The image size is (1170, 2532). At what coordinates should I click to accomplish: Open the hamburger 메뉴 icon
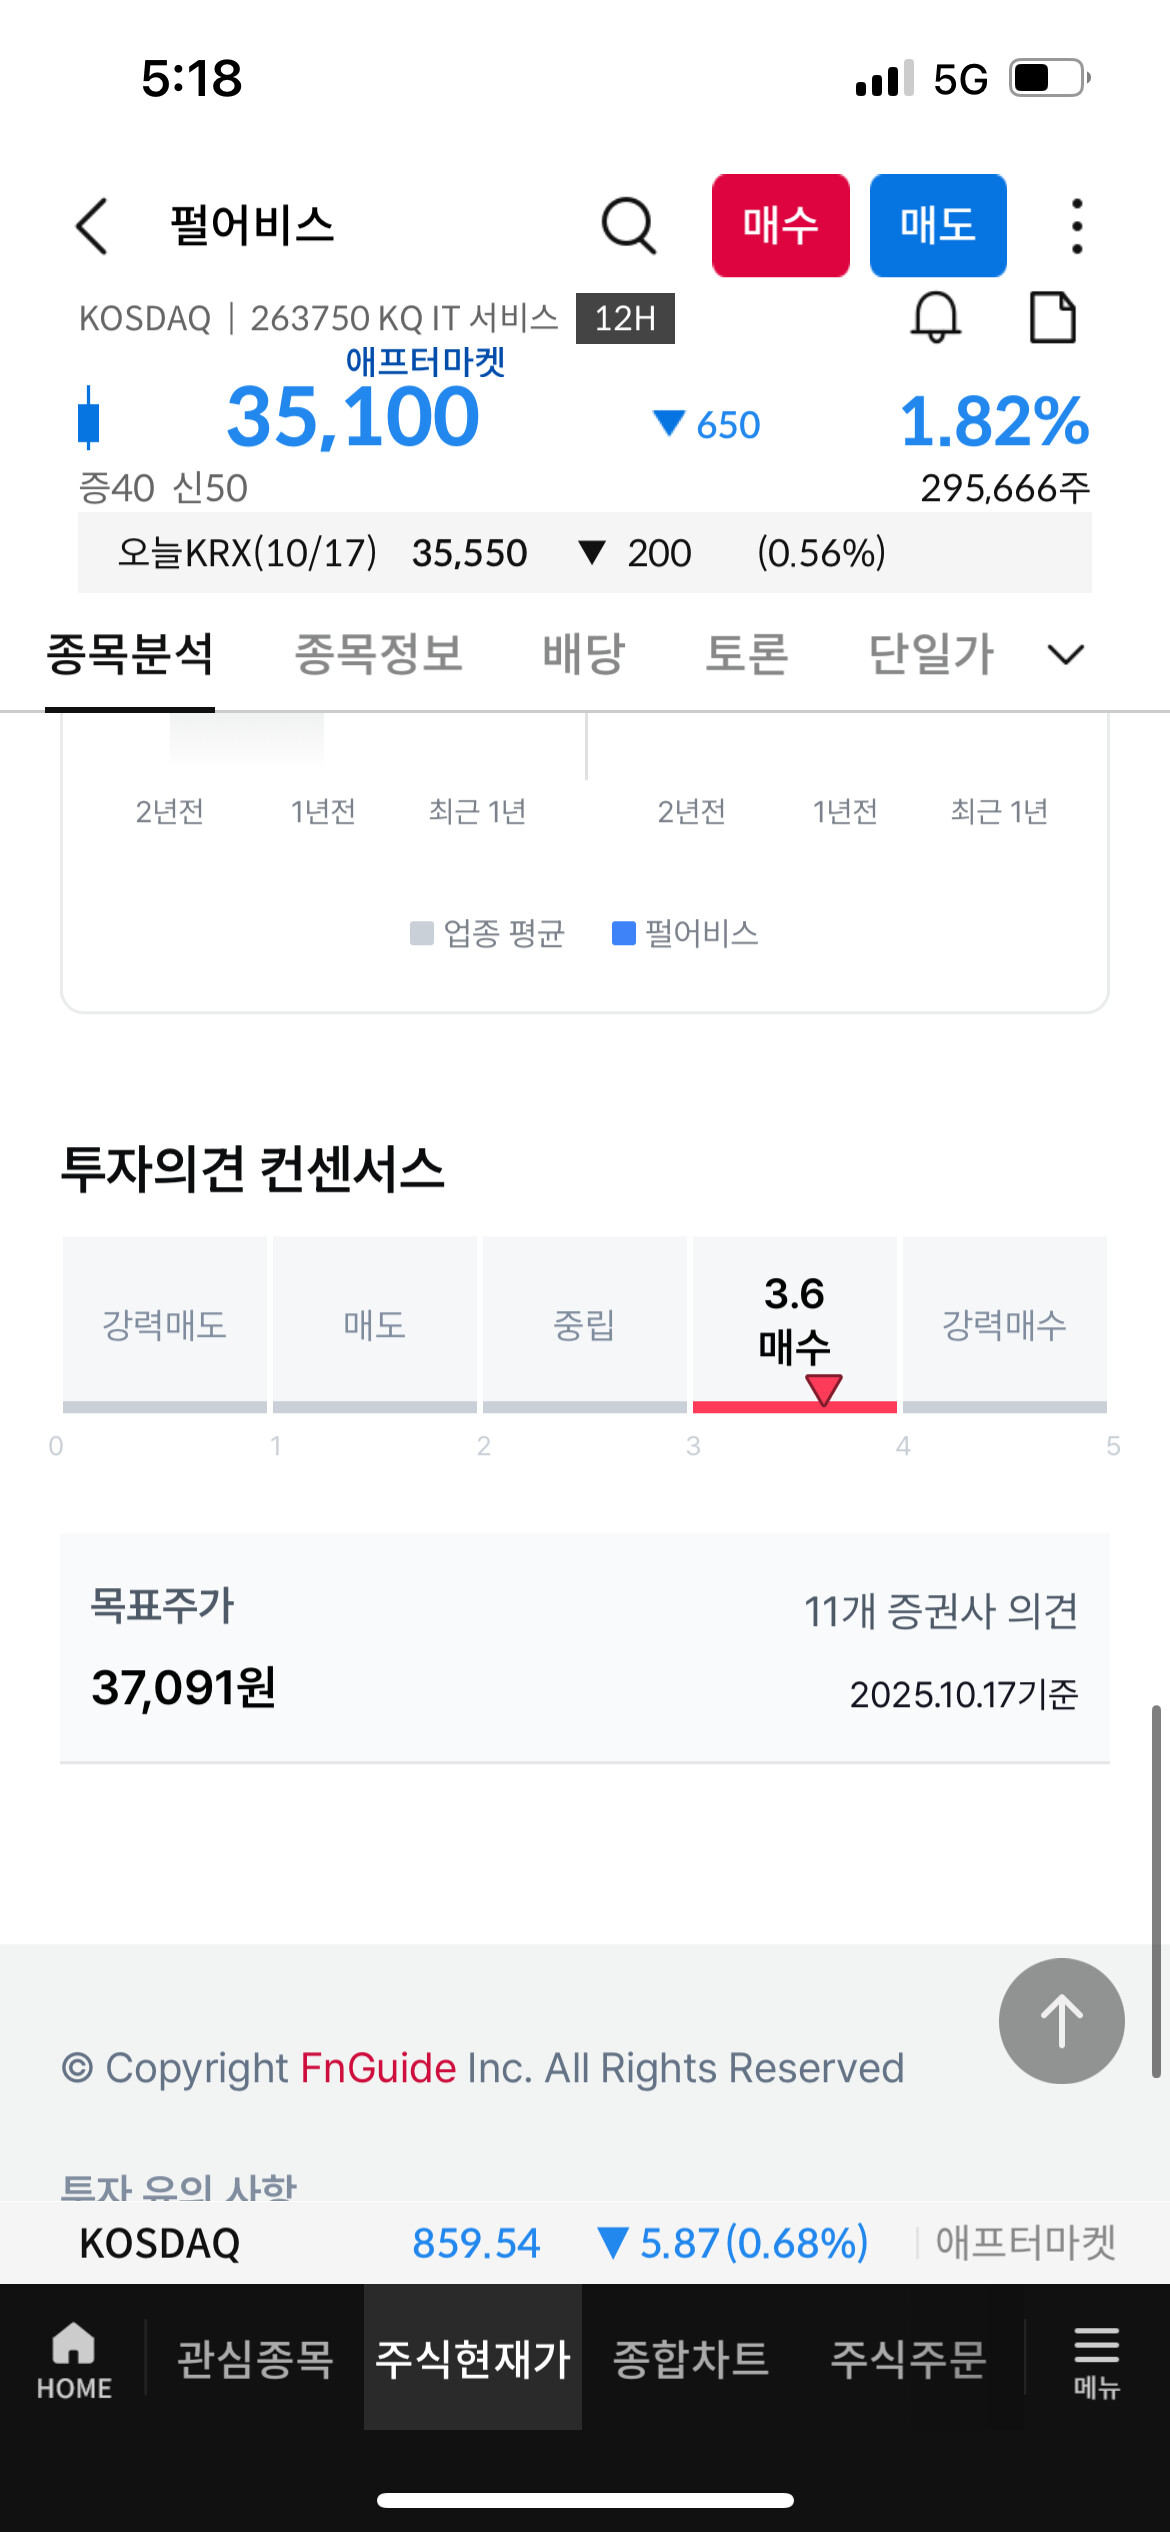pyautogui.click(x=1096, y=2360)
